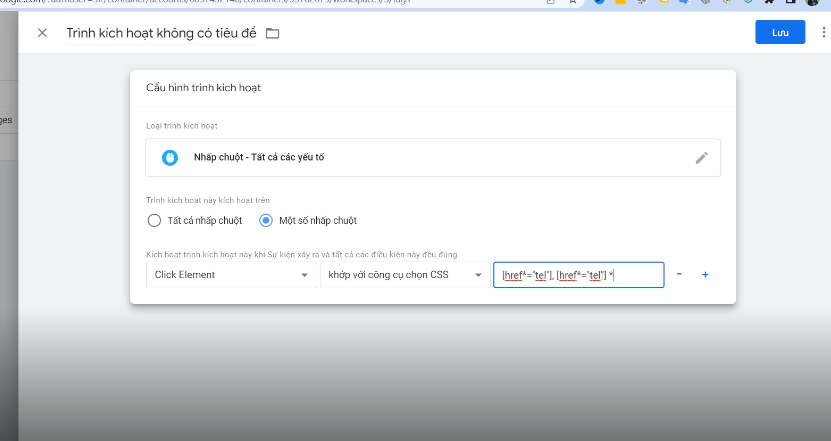
Task: Add a condition row with the plus icon
Action: pyautogui.click(x=705, y=275)
